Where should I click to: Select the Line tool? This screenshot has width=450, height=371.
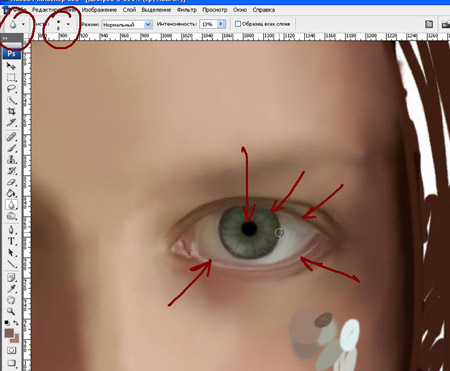tap(11, 264)
